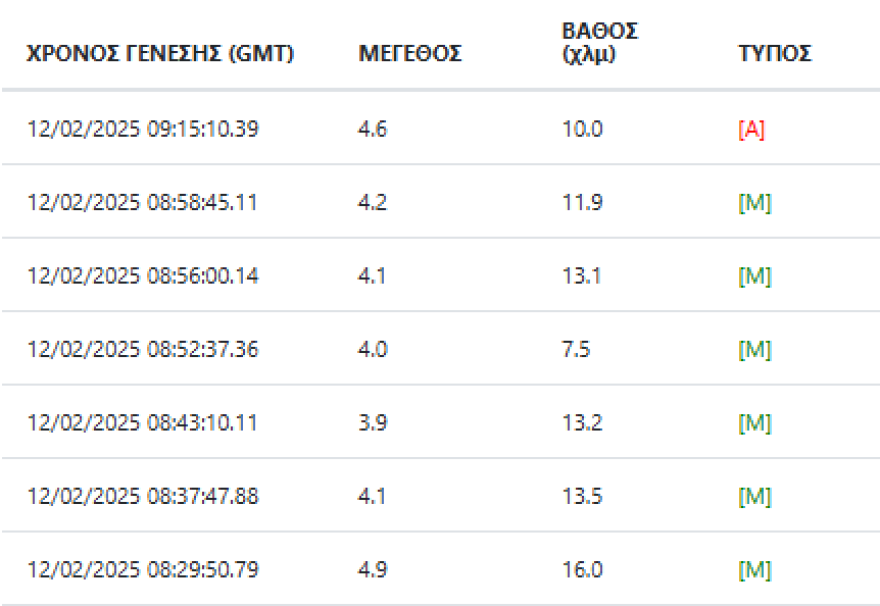Click the magnitude 4.9 value

(x=372, y=570)
